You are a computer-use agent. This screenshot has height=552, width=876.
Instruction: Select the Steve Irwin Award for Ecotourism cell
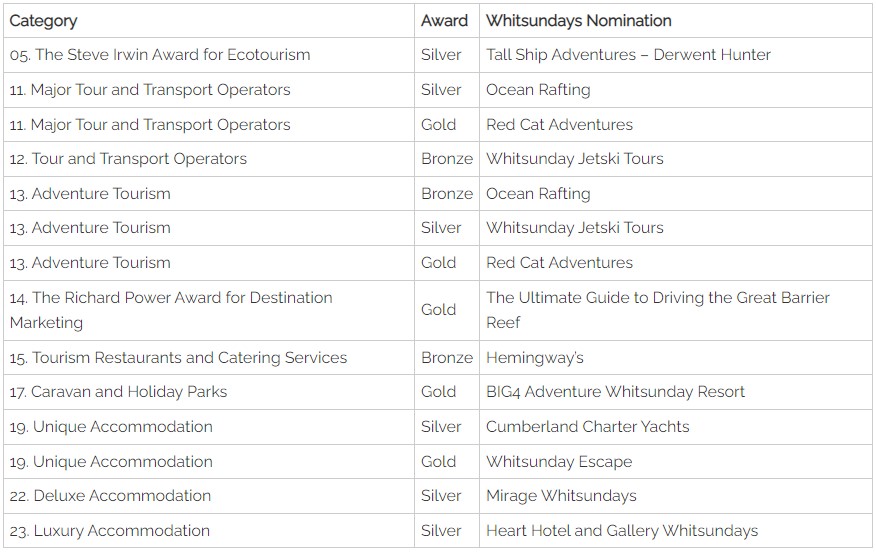click(160, 55)
